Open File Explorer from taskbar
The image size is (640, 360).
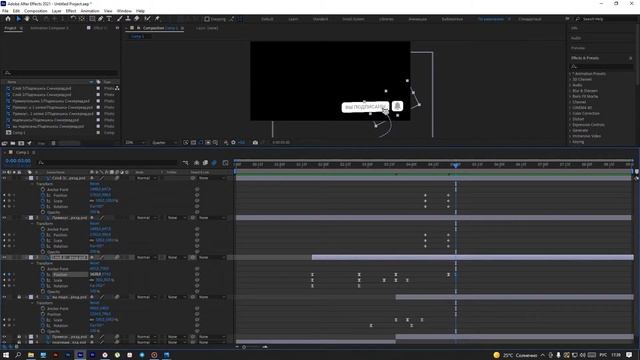point(31,355)
